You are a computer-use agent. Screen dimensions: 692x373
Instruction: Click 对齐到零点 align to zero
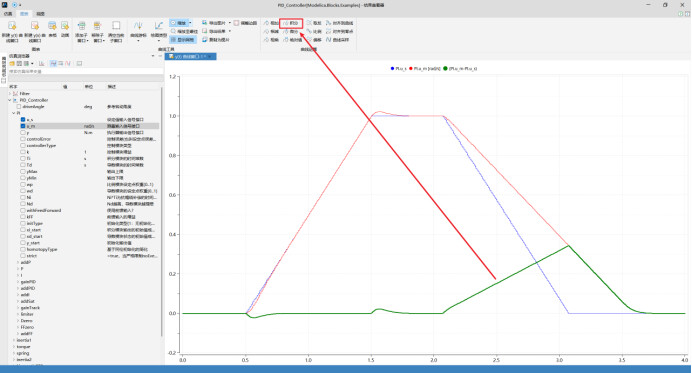339,31
